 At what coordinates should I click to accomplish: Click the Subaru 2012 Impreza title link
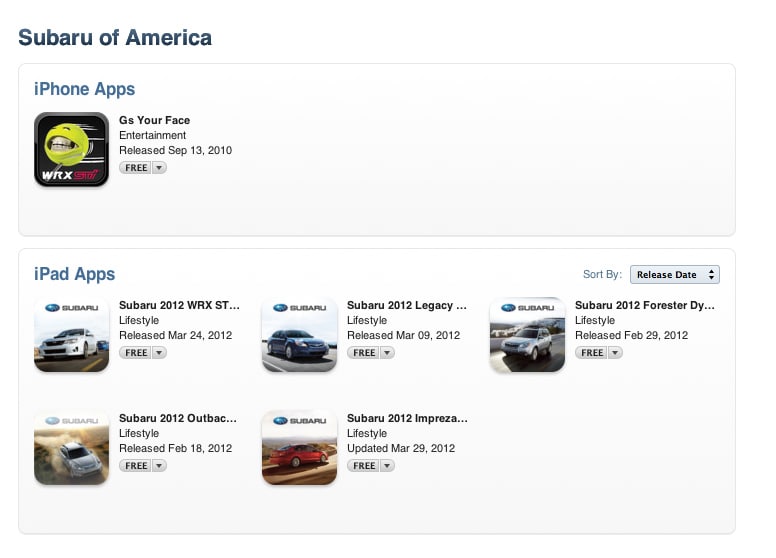(x=406, y=418)
